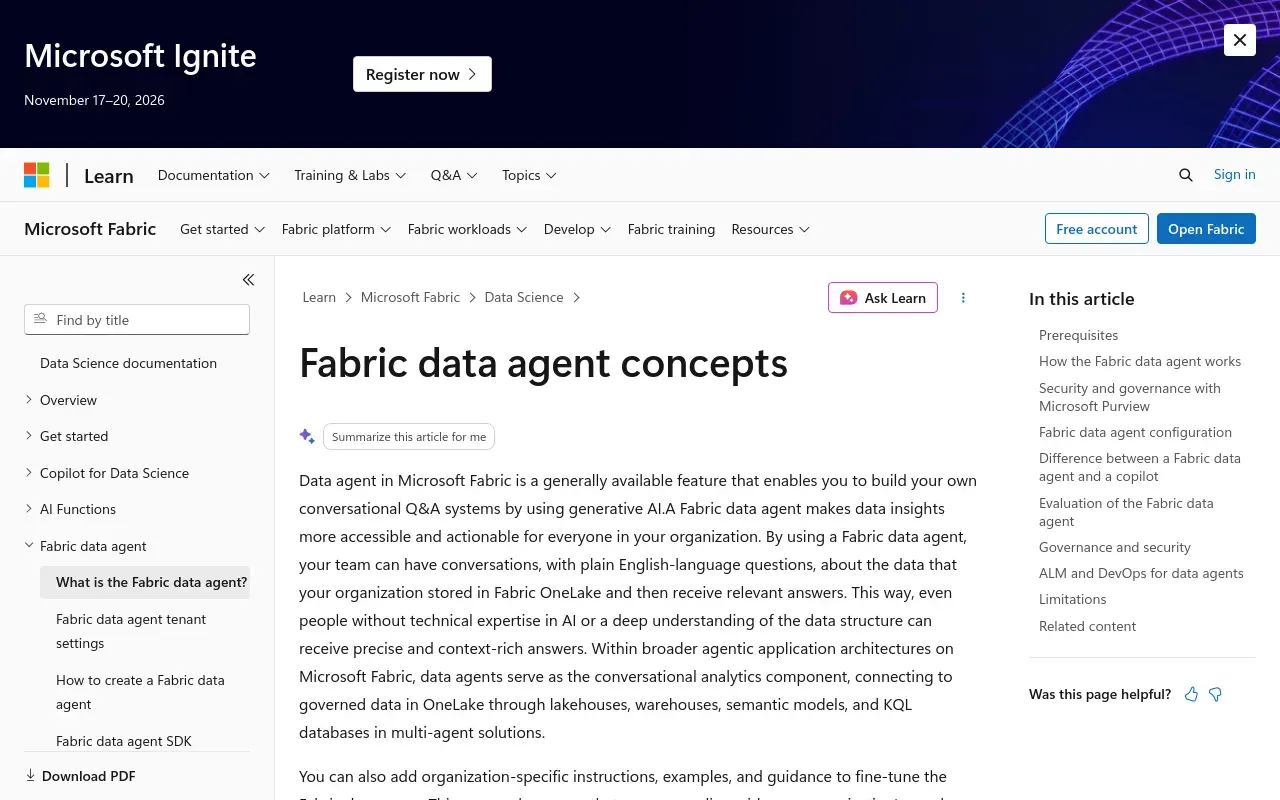The width and height of the screenshot is (1280, 800).
Task: Click the thumbs up feedback icon
Action: click(1191, 694)
